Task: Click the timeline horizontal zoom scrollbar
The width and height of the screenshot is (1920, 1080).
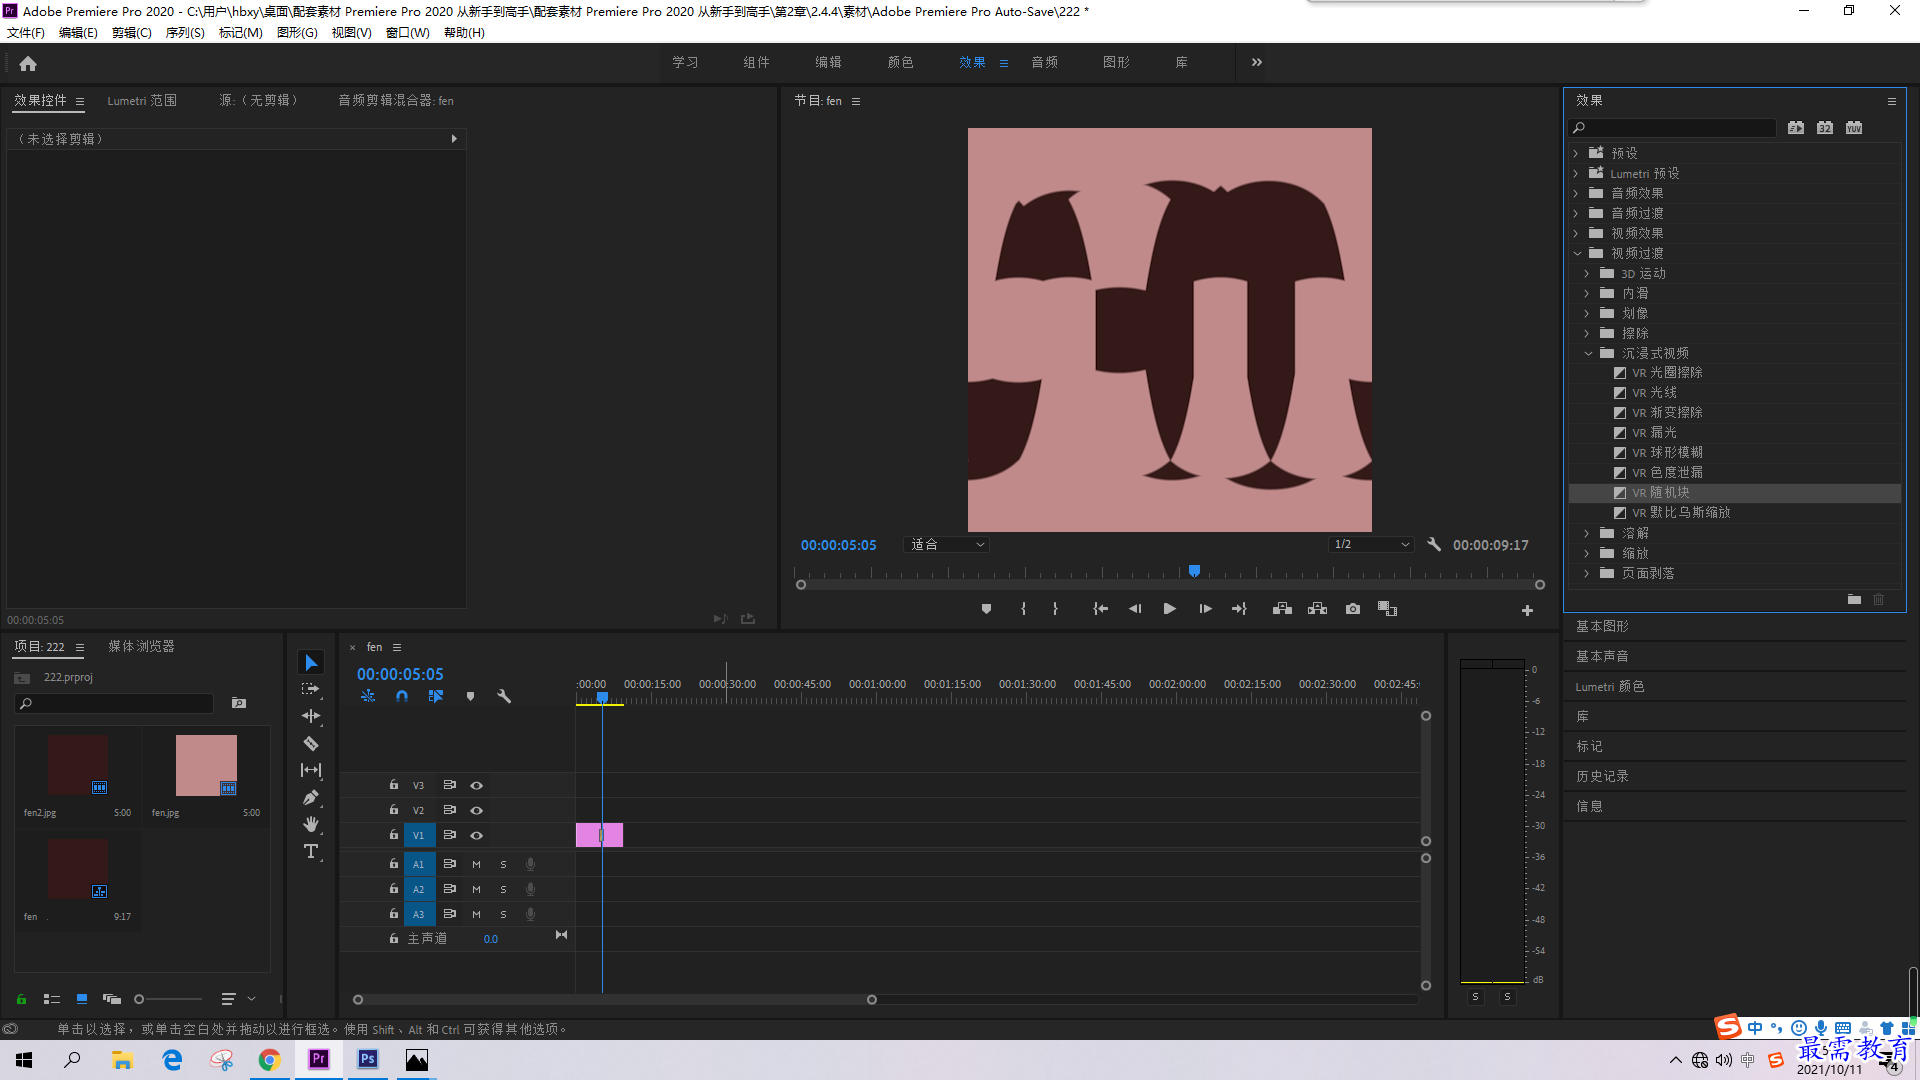Action: 615,999
